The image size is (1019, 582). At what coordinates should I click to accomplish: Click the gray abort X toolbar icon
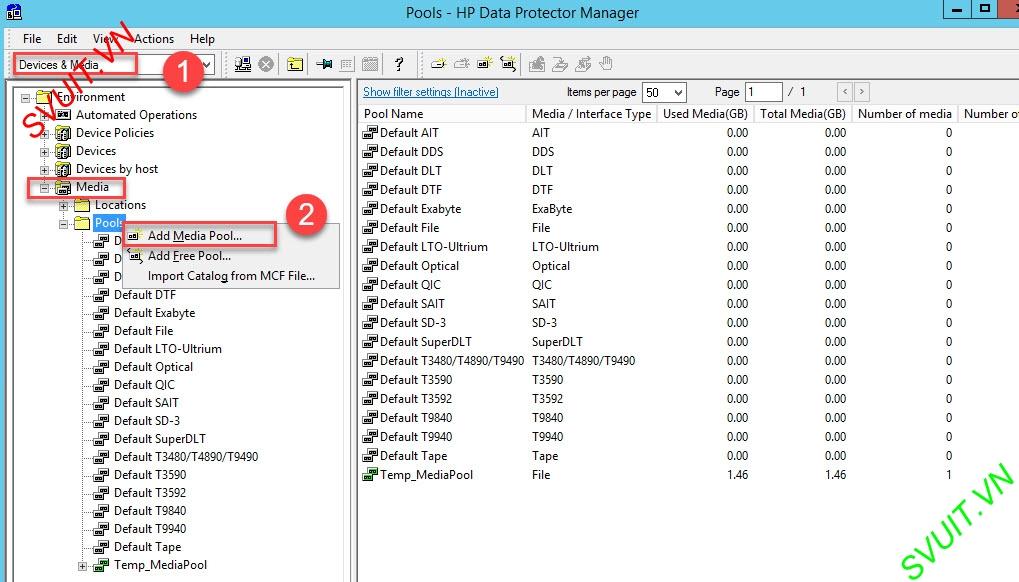tap(266, 64)
